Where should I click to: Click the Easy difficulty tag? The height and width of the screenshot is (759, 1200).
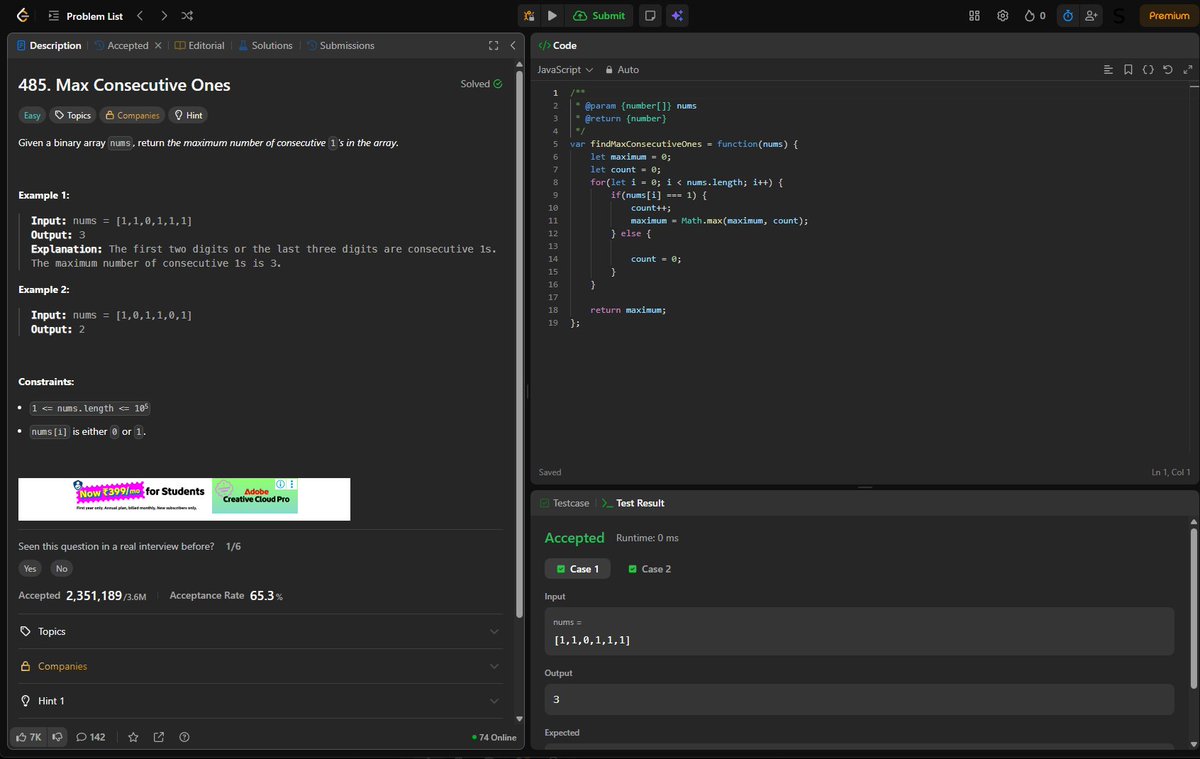point(32,115)
